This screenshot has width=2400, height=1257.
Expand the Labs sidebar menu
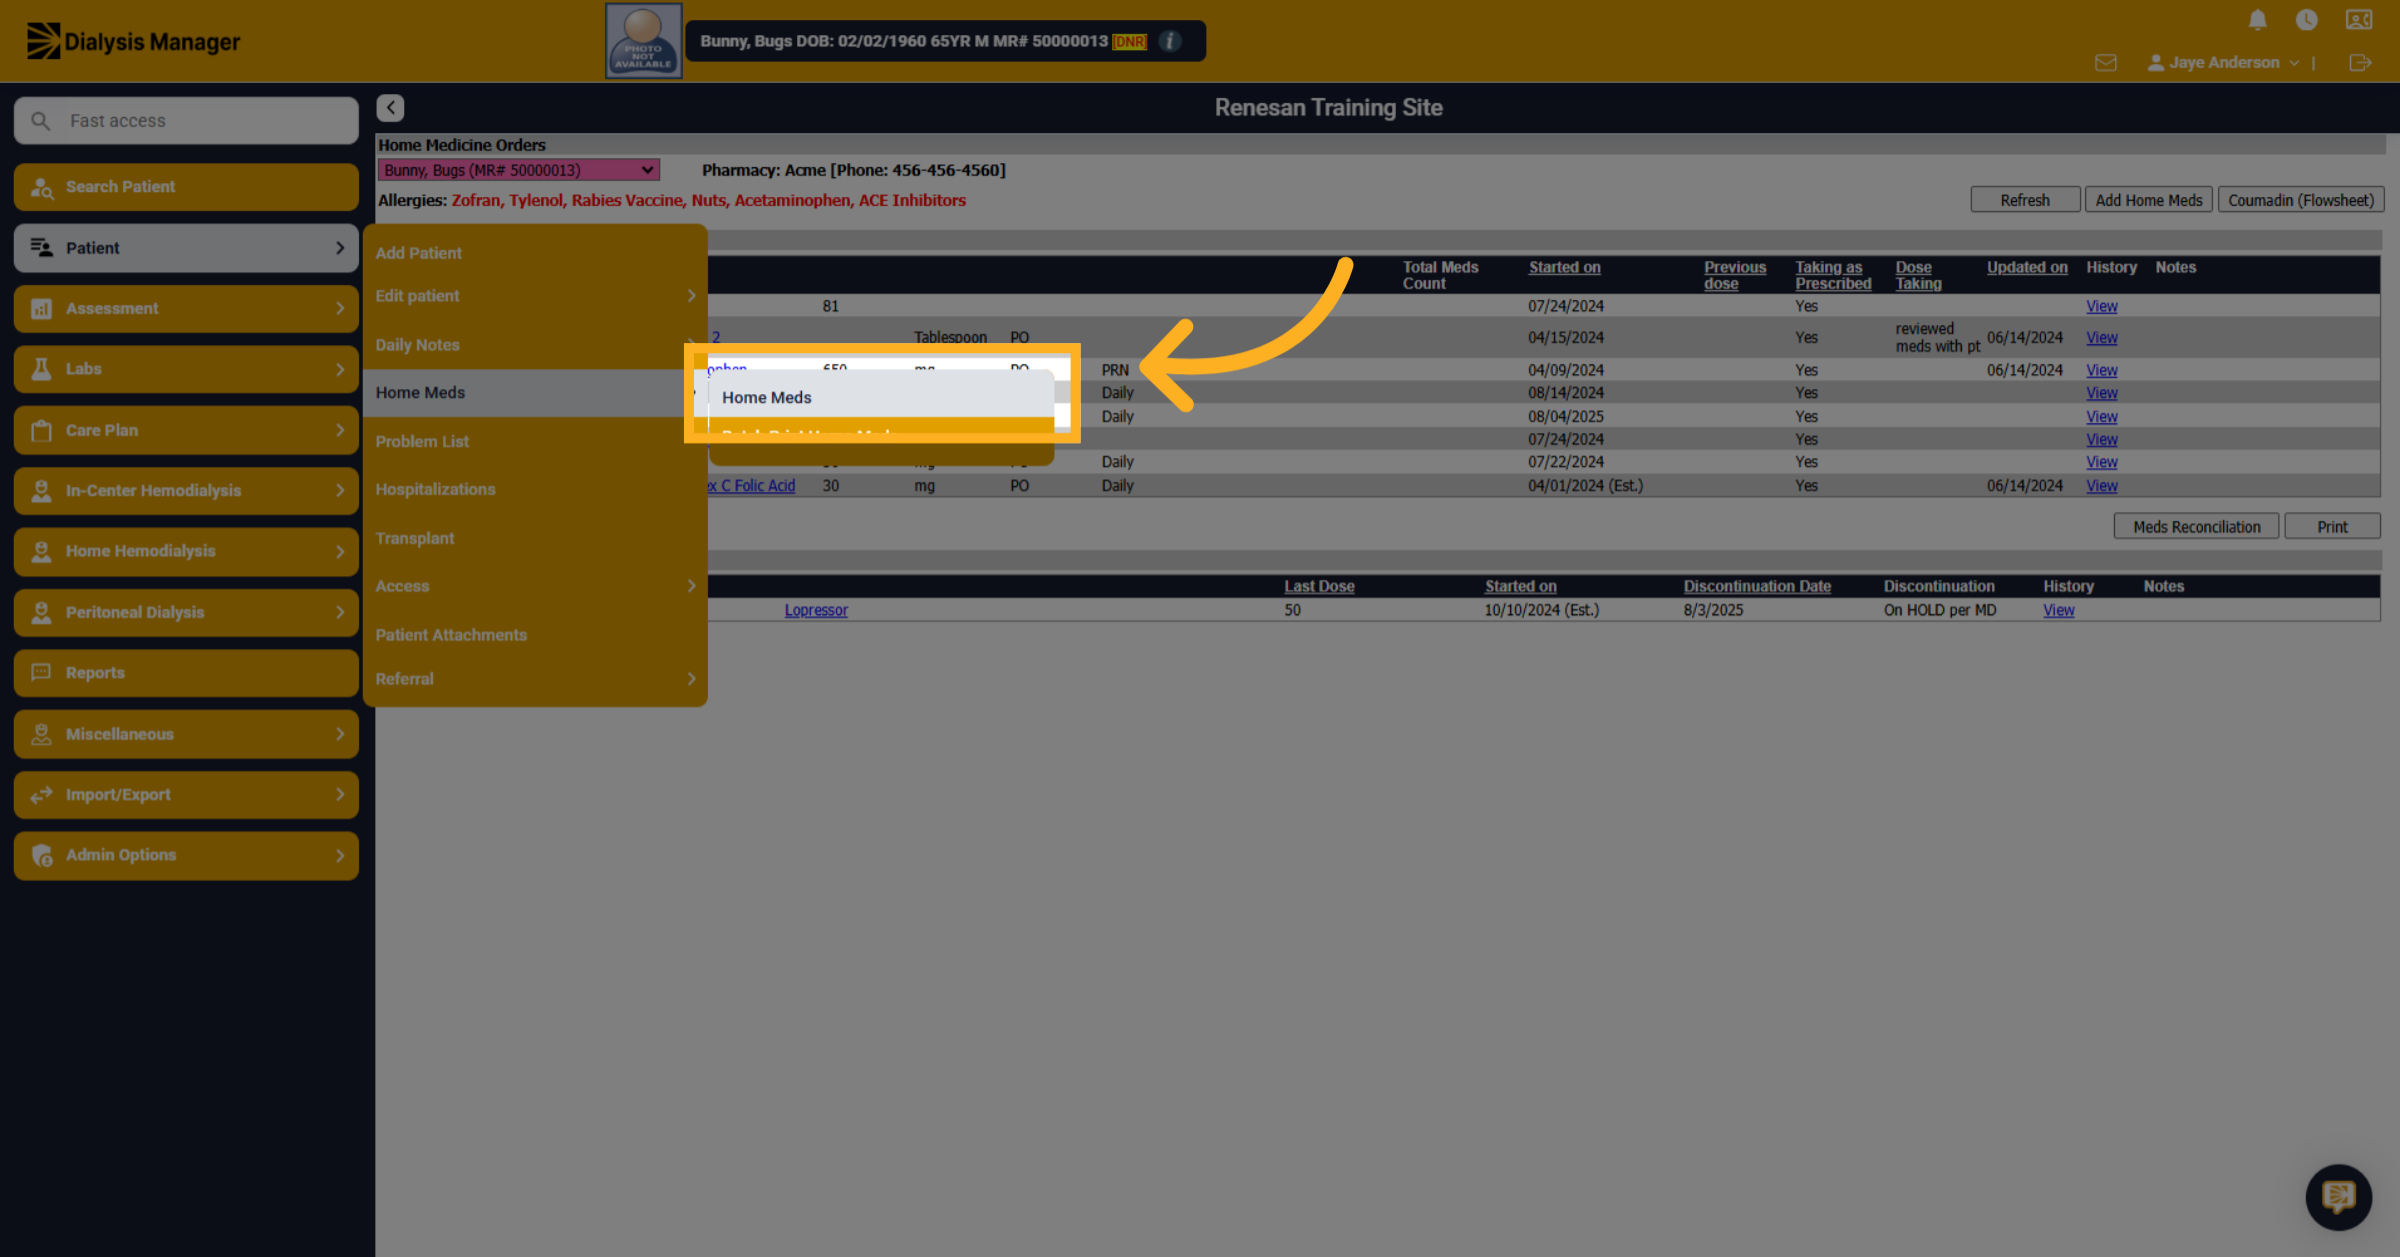pyautogui.click(x=186, y=369)
